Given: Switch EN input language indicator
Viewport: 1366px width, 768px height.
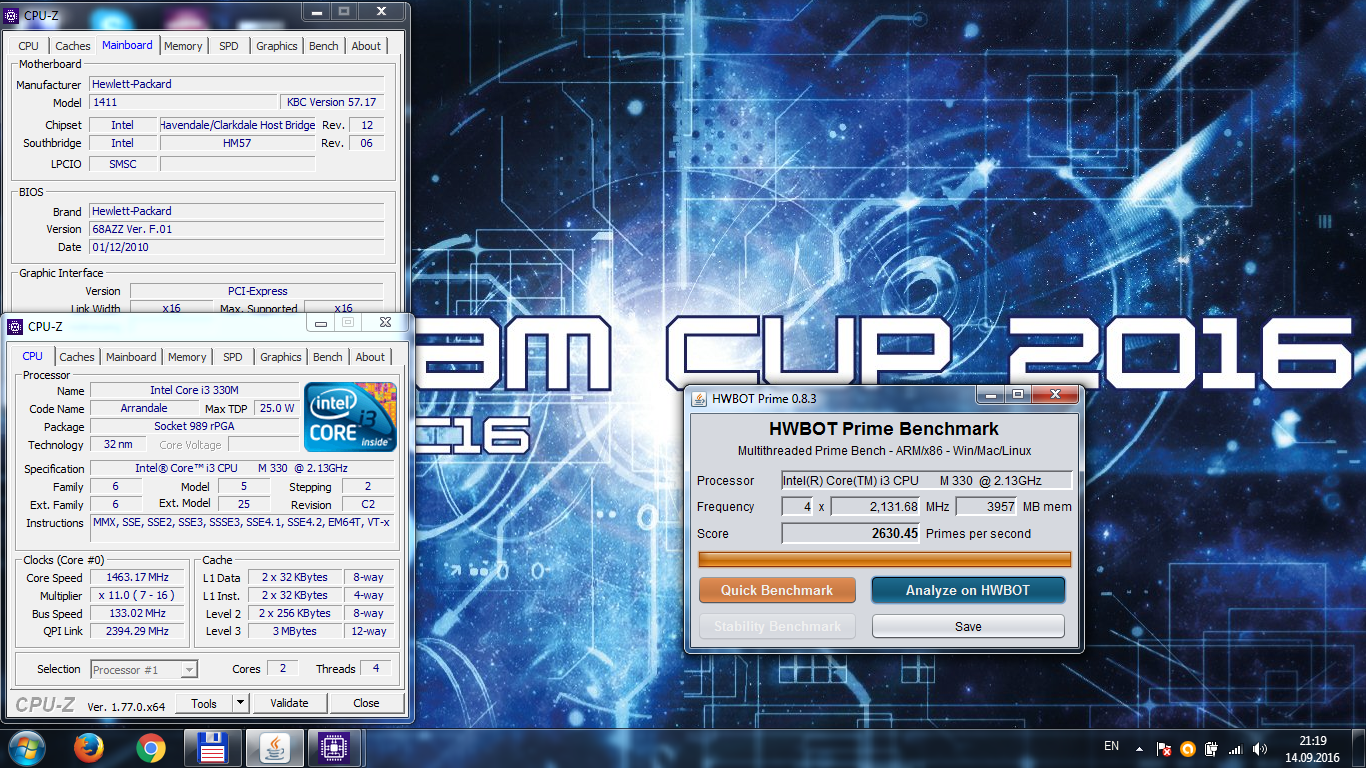Looking at the screenshot, I should (1111, 746).
